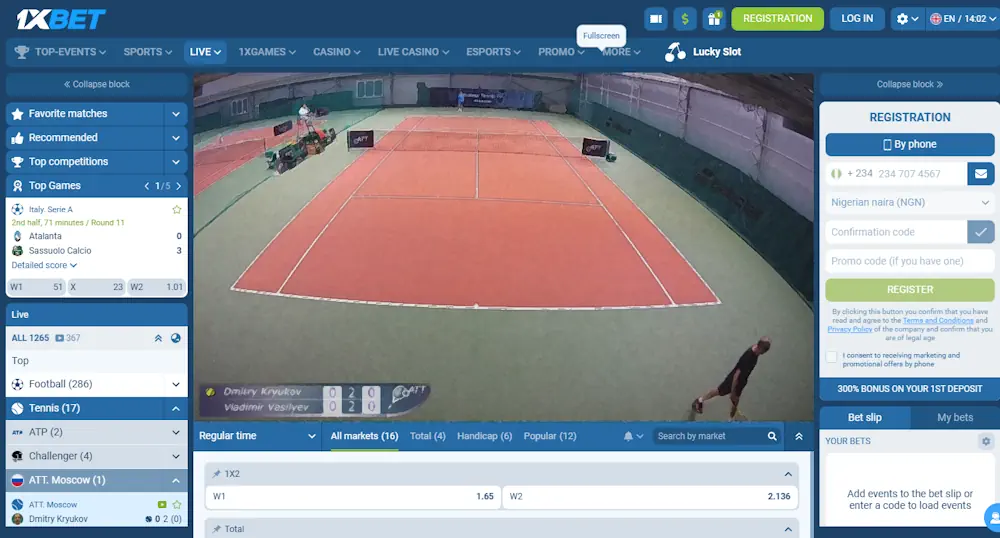This screenshot has height=538, width=1000.
Task: Open the LIVE menu
Action: pos(205,52)
